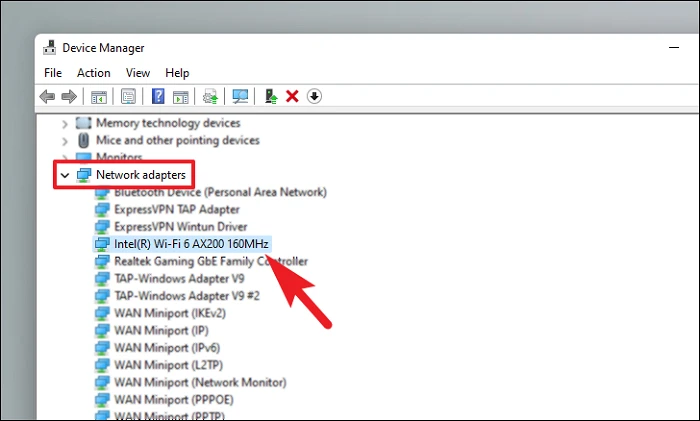Select Realtek Gaming GbE Family Controller

click(x=211, y=261)
